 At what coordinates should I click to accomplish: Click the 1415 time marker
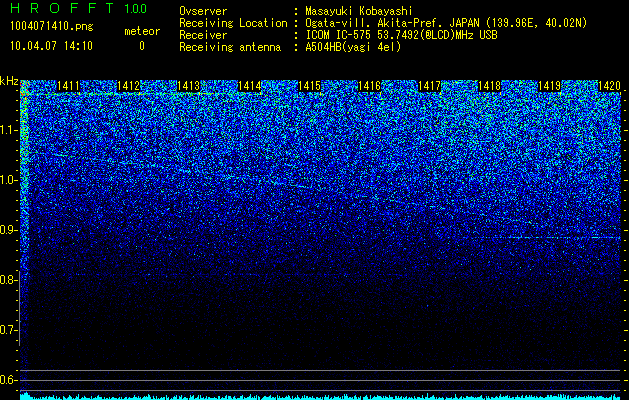click(x=310, y=86)
